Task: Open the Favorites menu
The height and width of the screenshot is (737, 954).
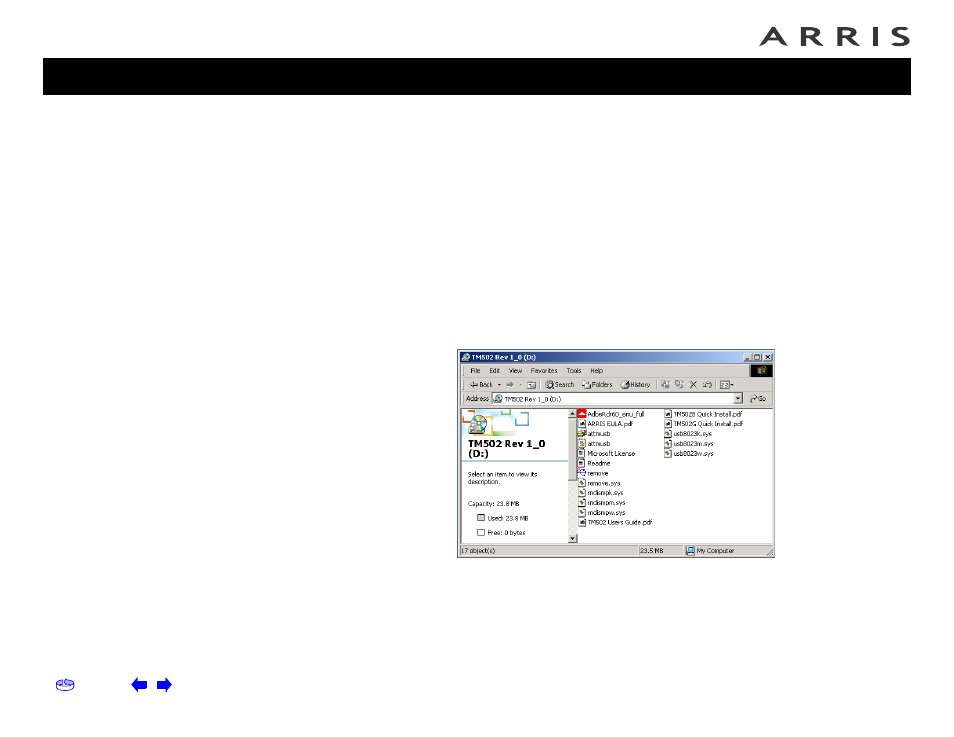Action: tap(544, 371)
